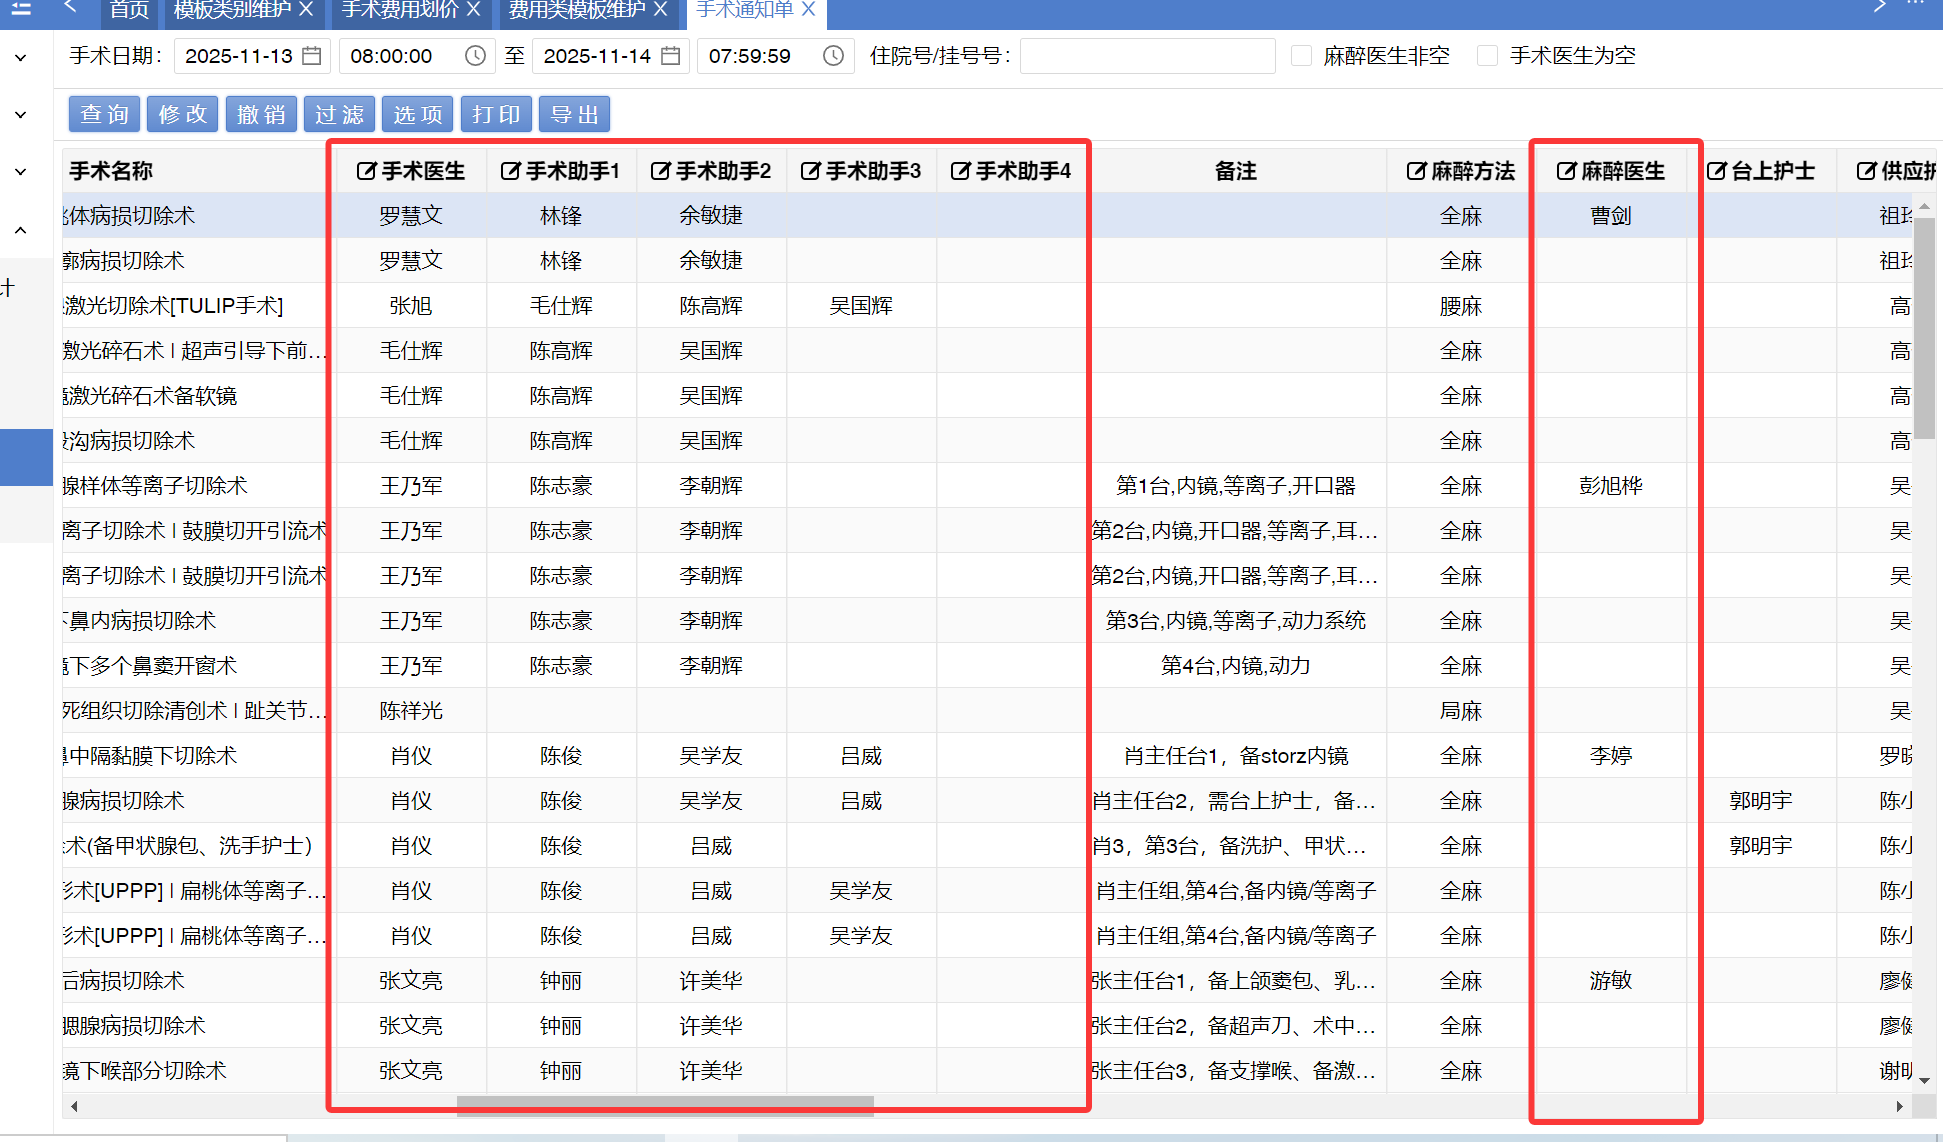This screenshot has width=1943, height=1142.
Task: Enable the 麻醉医生非空 checkbox
Action: pyautogui.click(x=1301, y=56)
